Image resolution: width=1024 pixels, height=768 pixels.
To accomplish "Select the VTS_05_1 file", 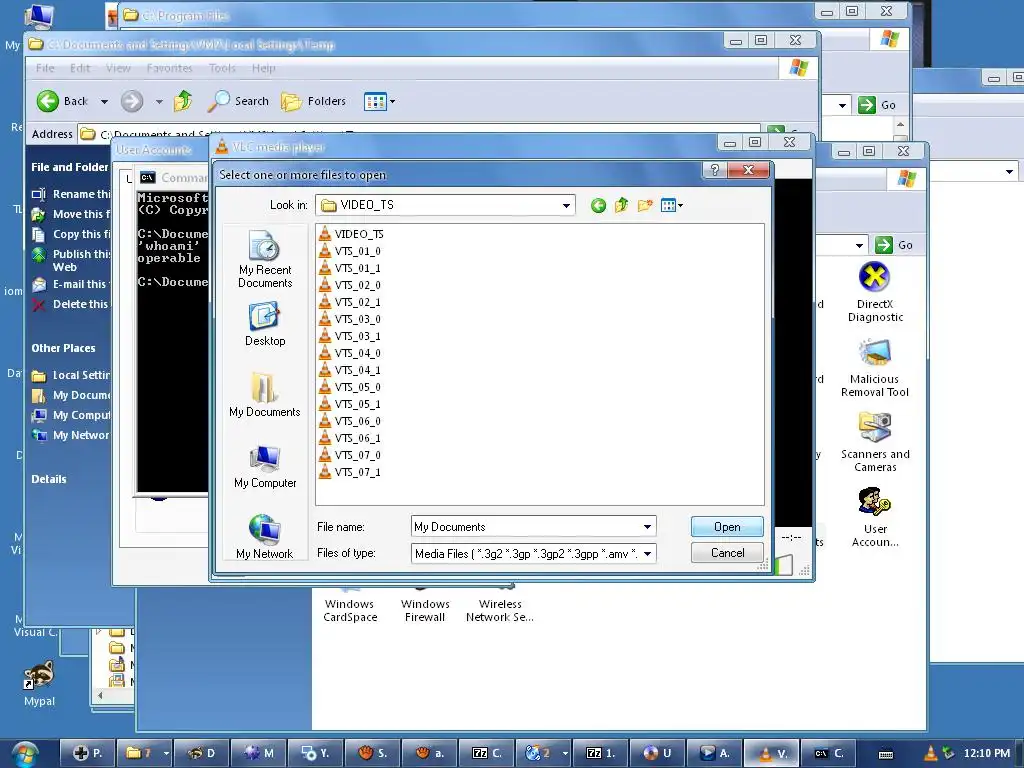I will click(349, 404).
